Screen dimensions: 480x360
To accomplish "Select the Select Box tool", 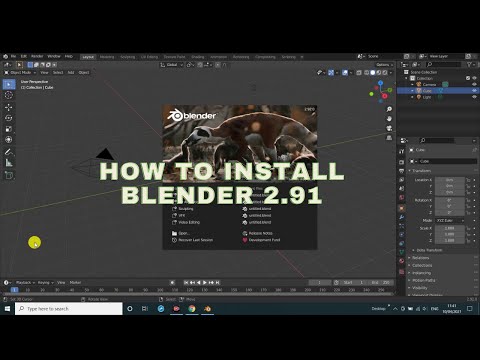I will (x=9, y=84).
